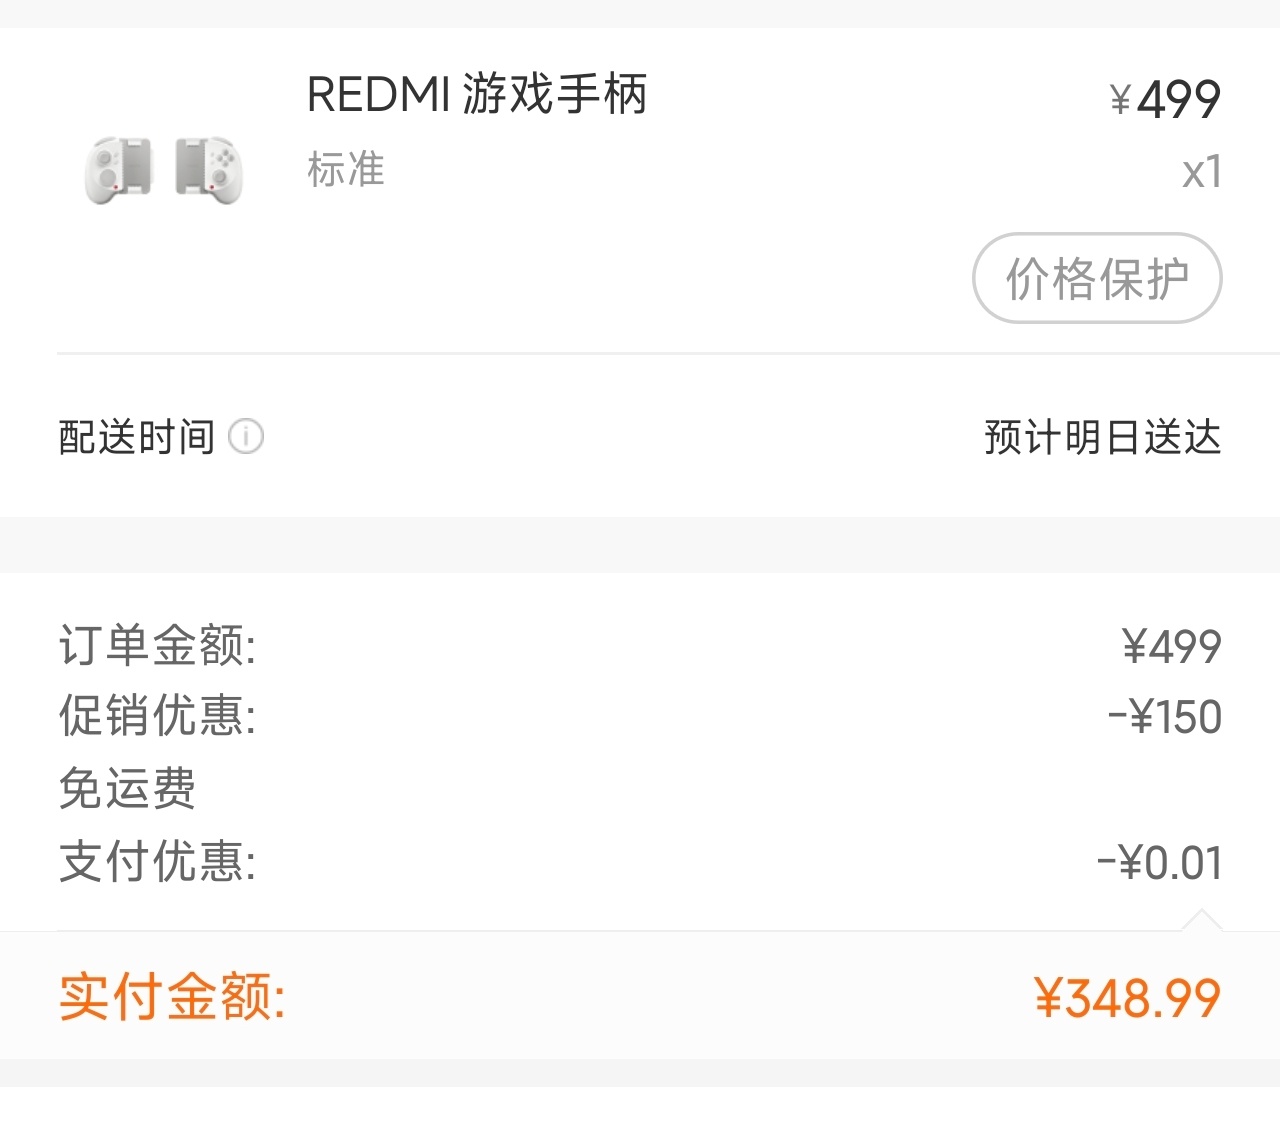Click the 标准 variant label

tap(346, 169)
